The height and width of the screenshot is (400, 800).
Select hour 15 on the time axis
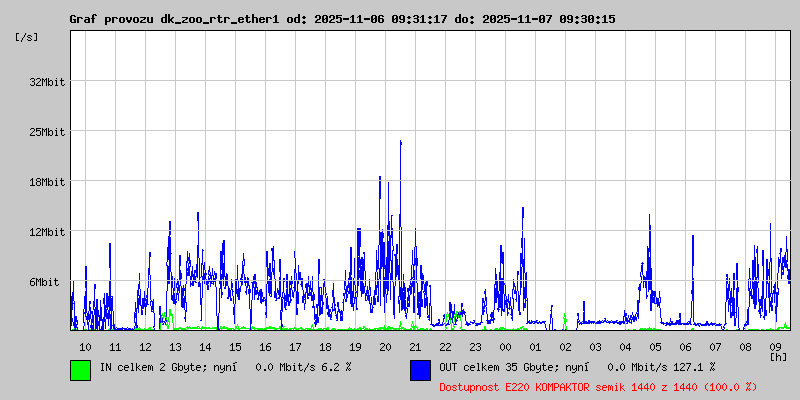pyautogui.click(x=235, y=346)
